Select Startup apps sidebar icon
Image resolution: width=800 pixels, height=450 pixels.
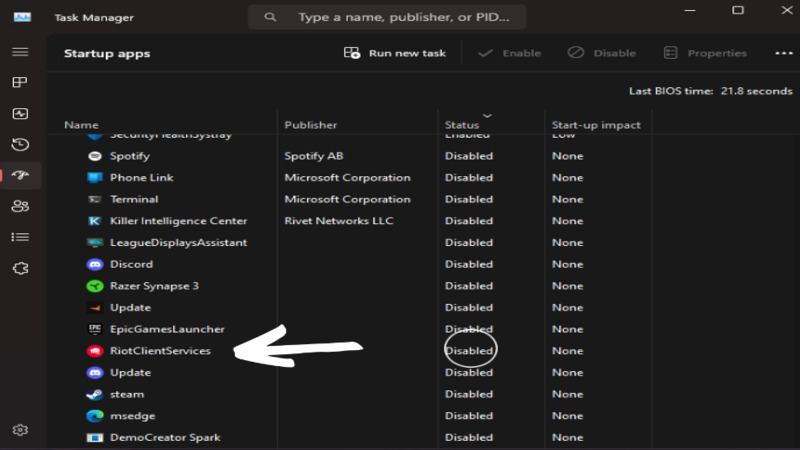point(20,175)
